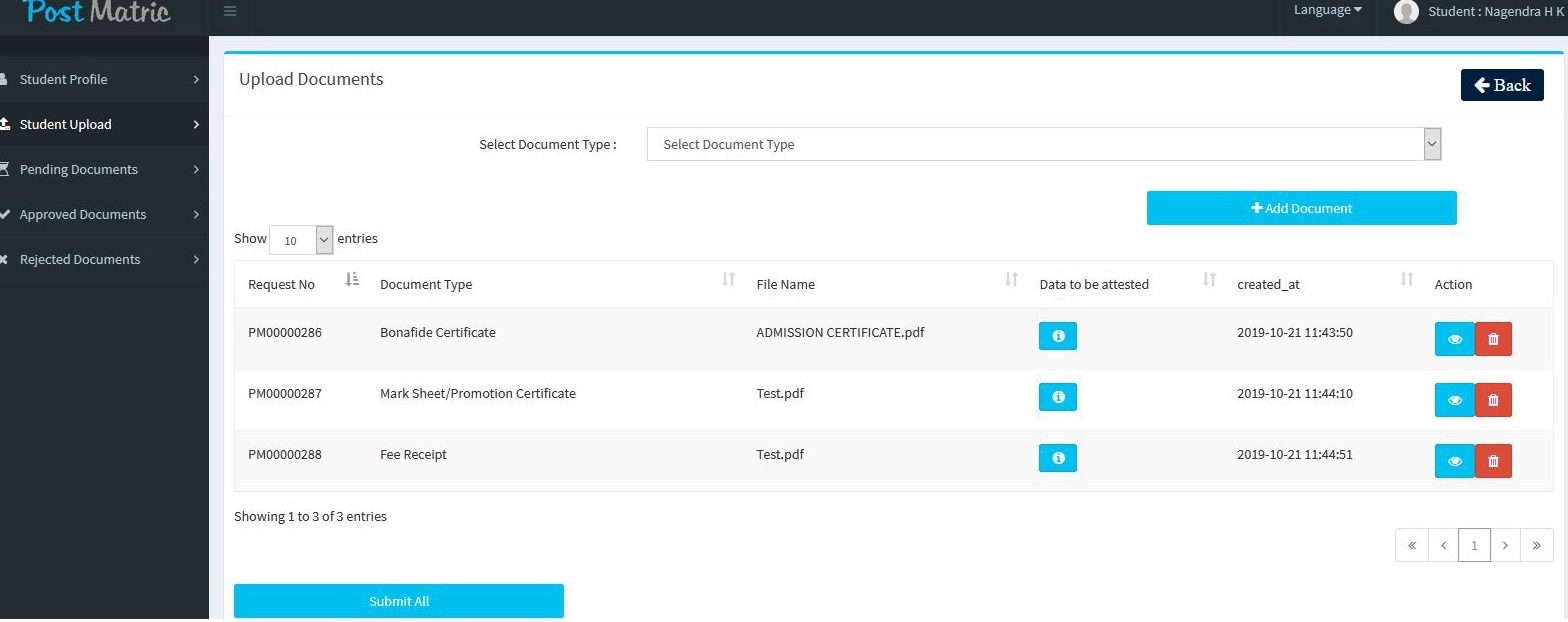
Task: Click Bonafide Certificate document type cell
Action: (438, 332)
